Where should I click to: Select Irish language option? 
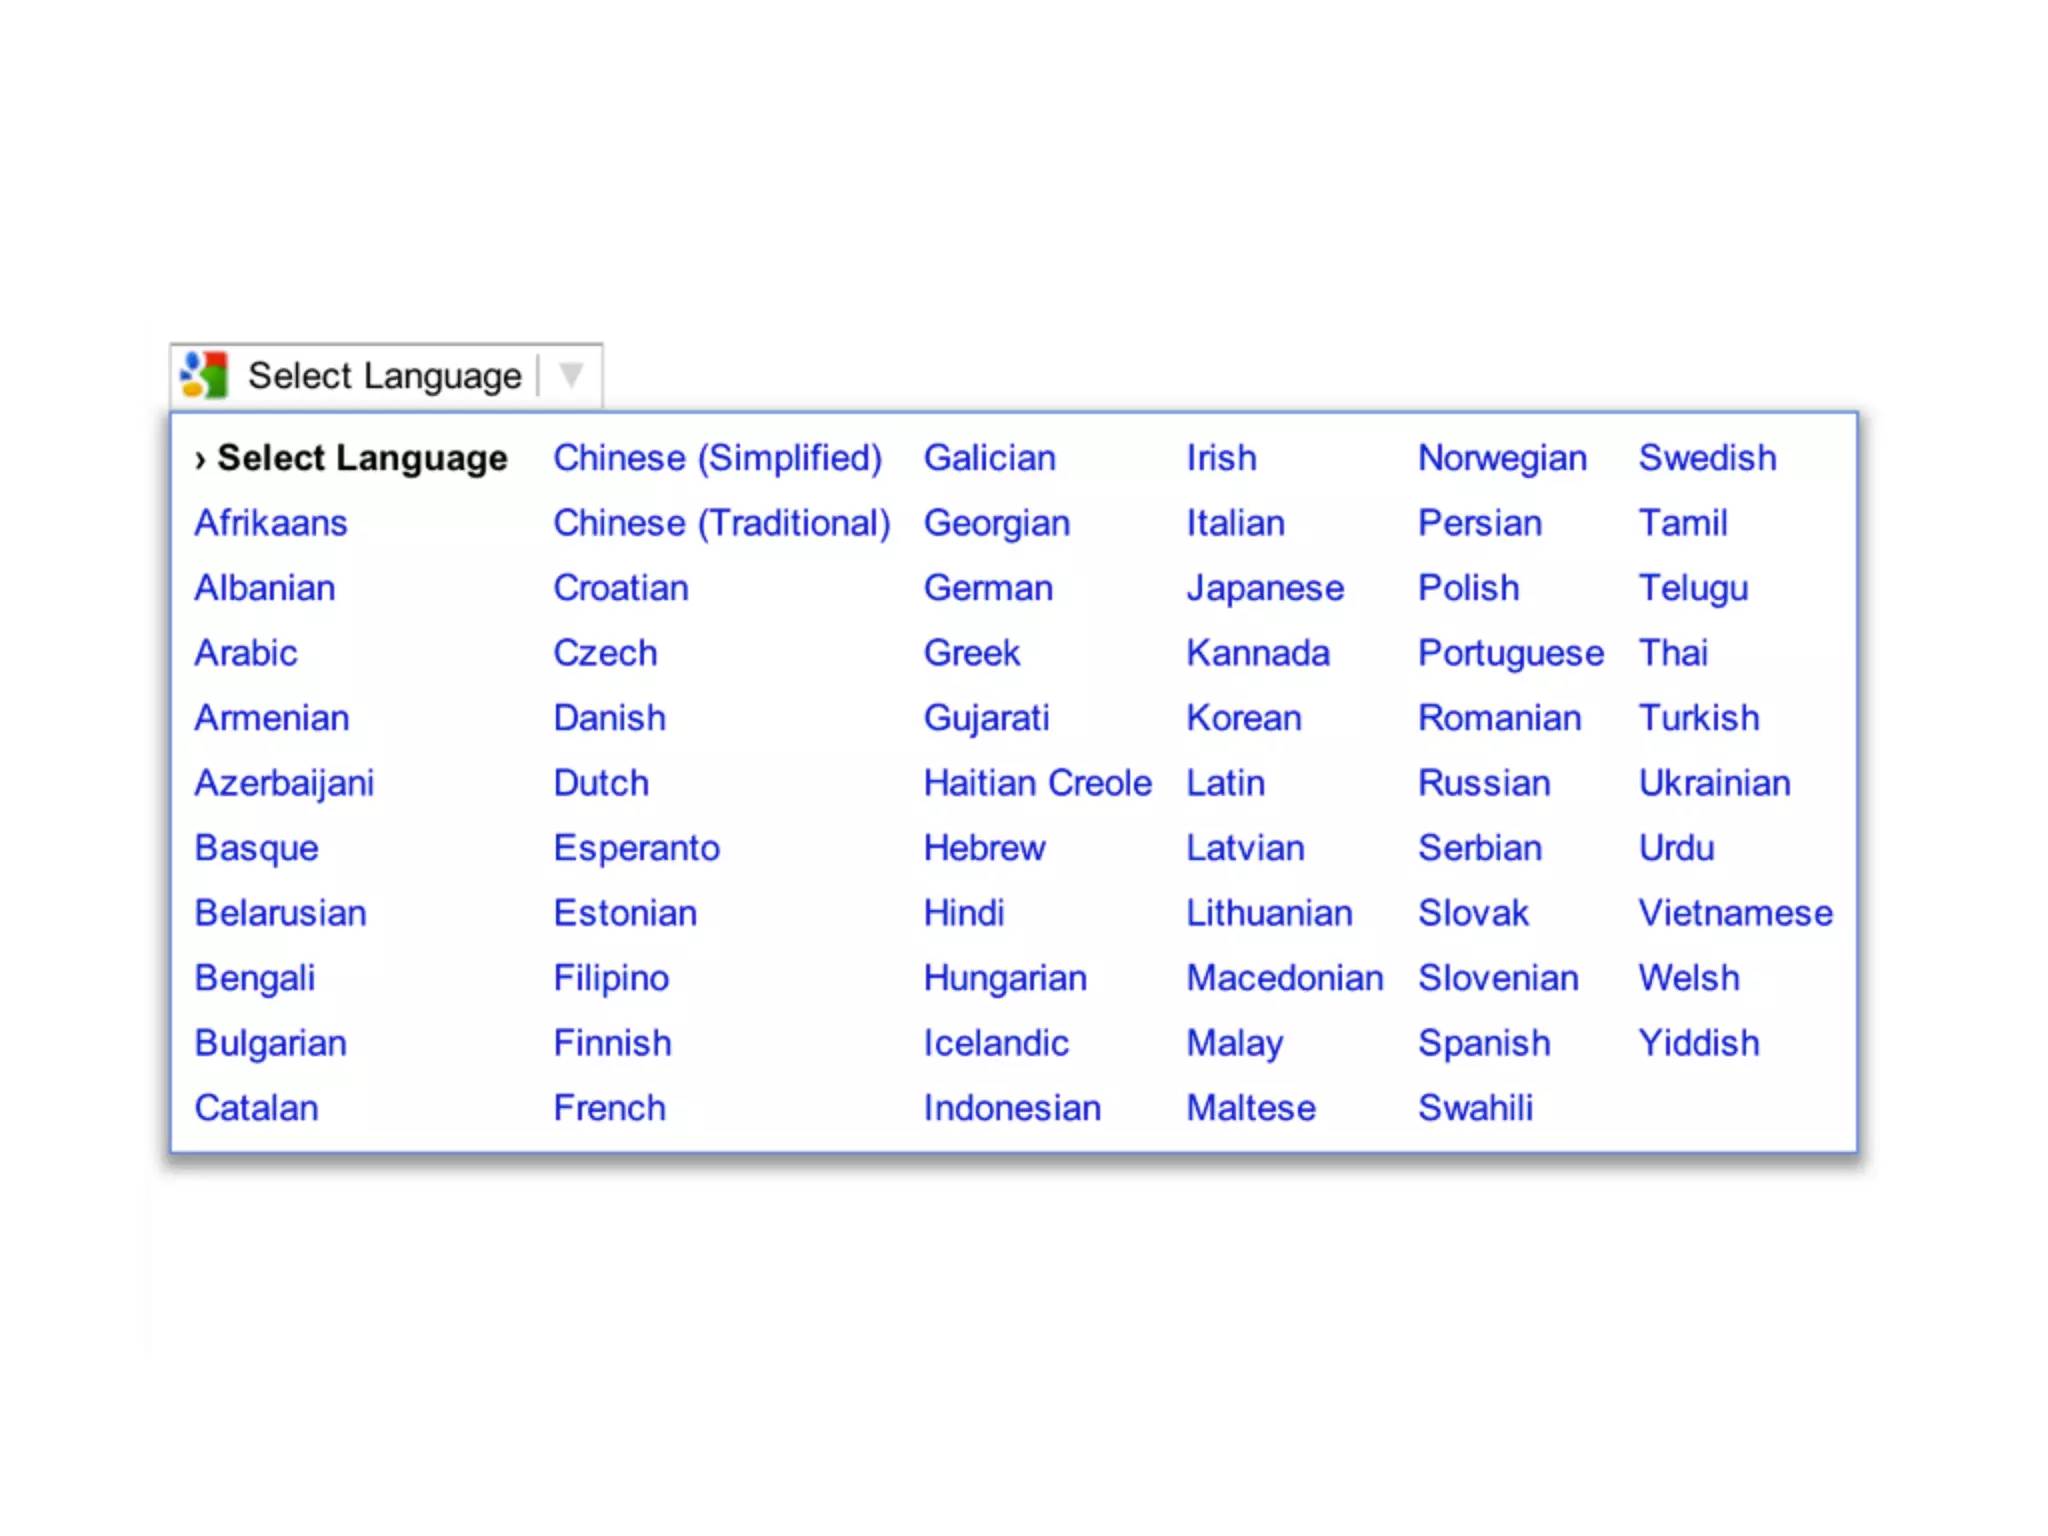tap(1221, 458)
